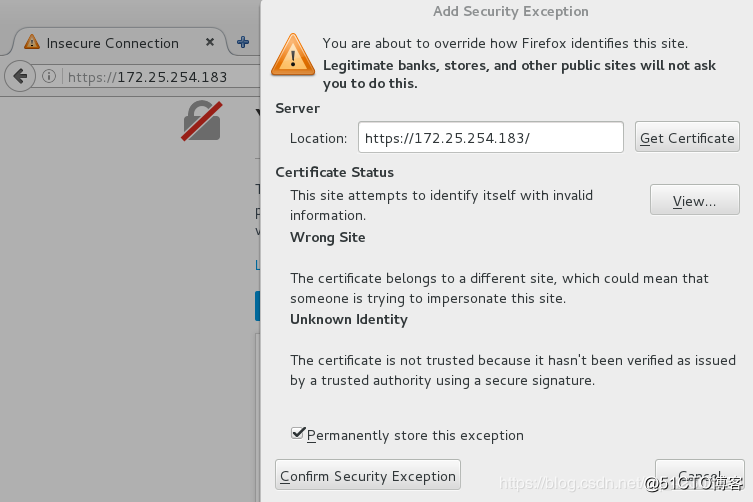Click the site info icon in address bar

tap(49, 76)
